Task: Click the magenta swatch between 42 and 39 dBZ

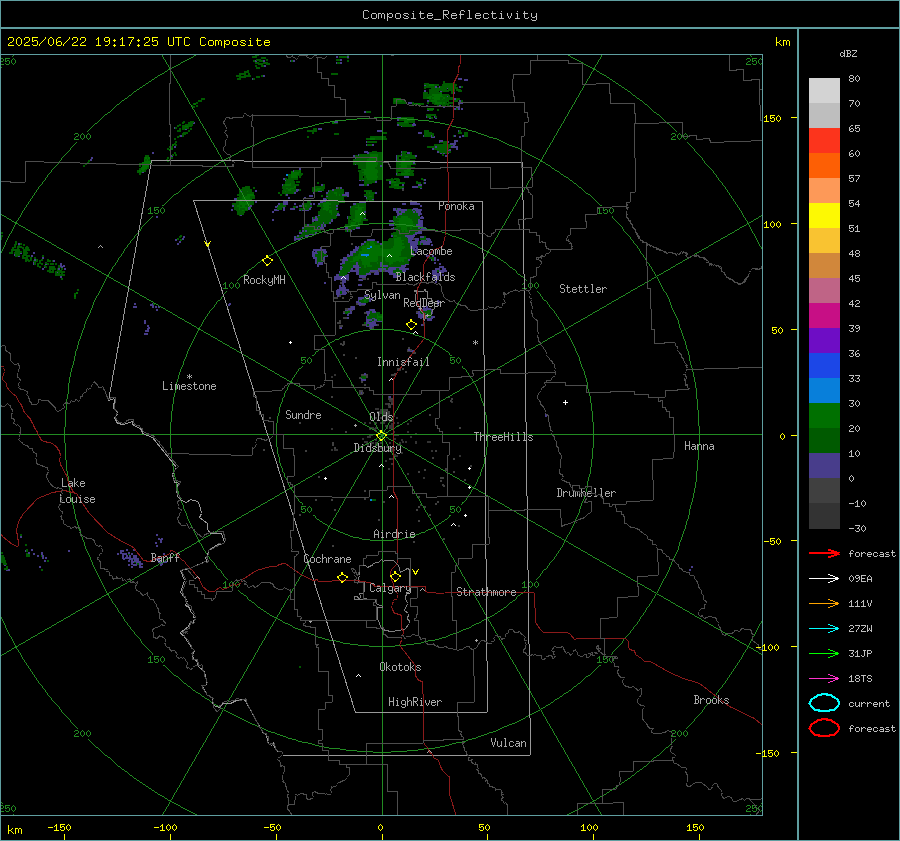Action: pos(824,316)
